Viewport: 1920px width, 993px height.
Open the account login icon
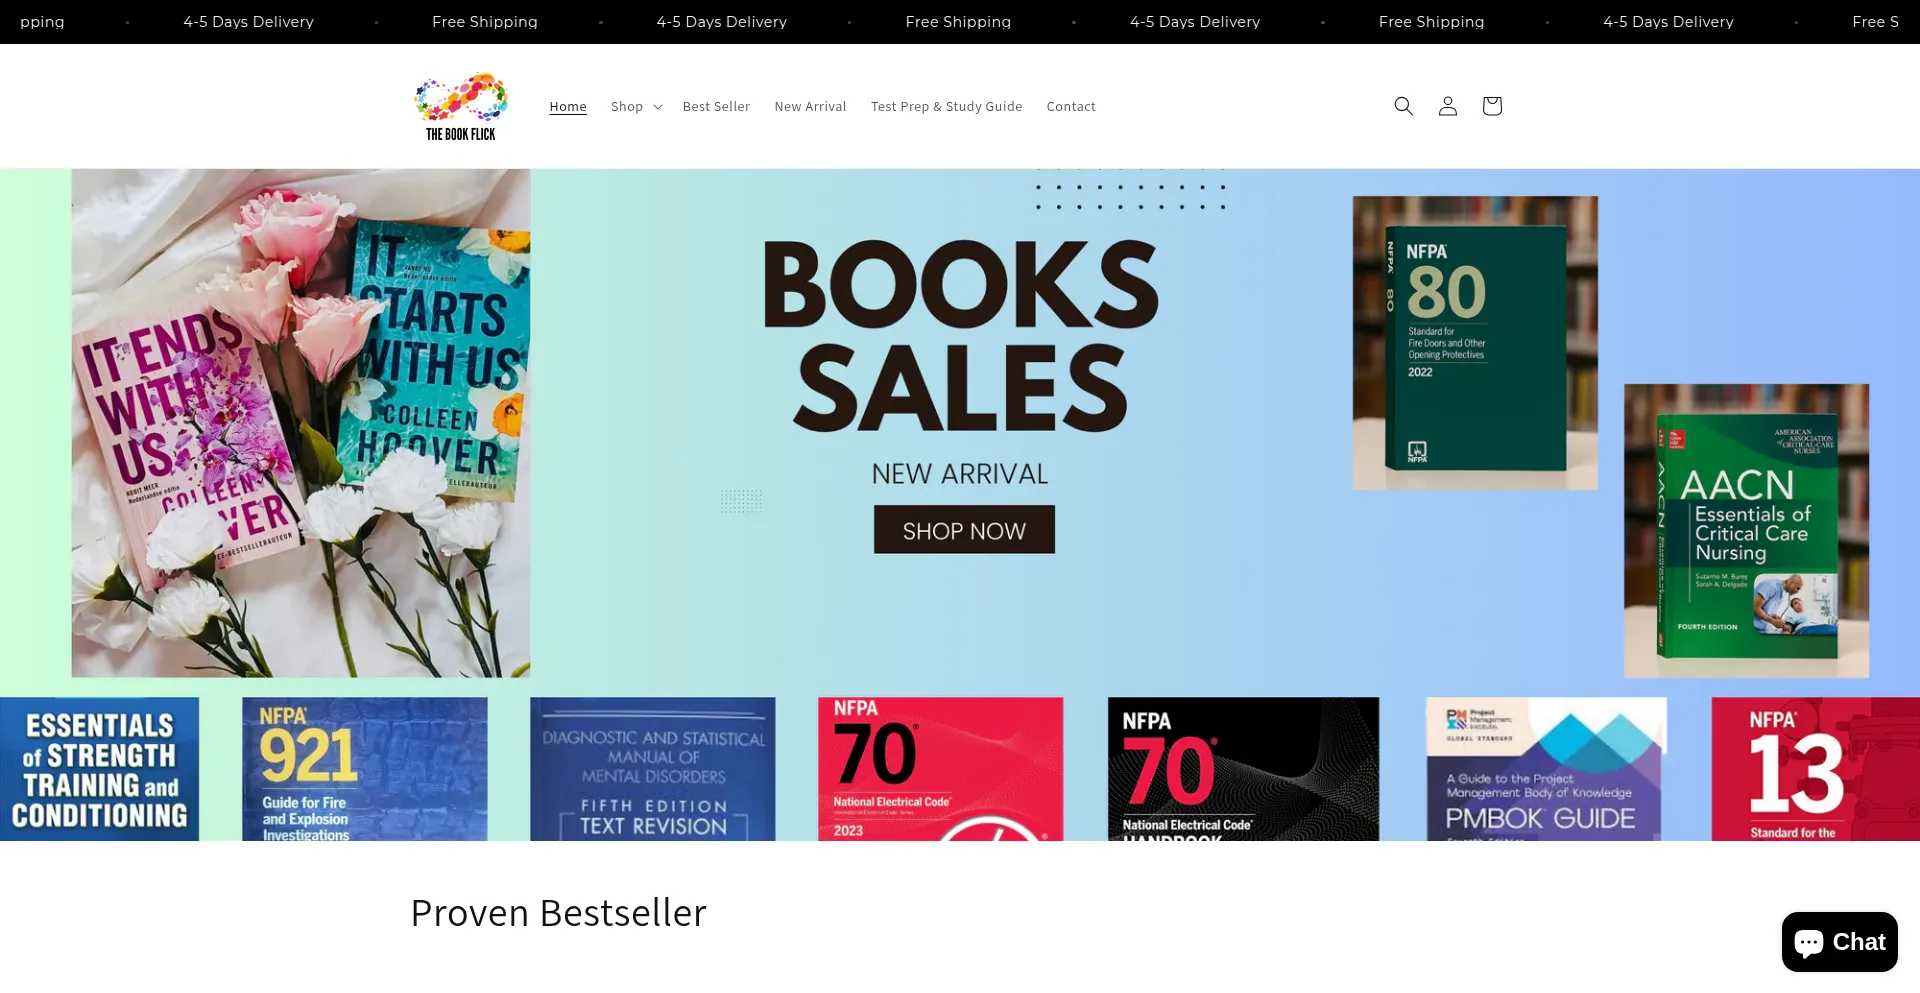[x=1447, y=106]
